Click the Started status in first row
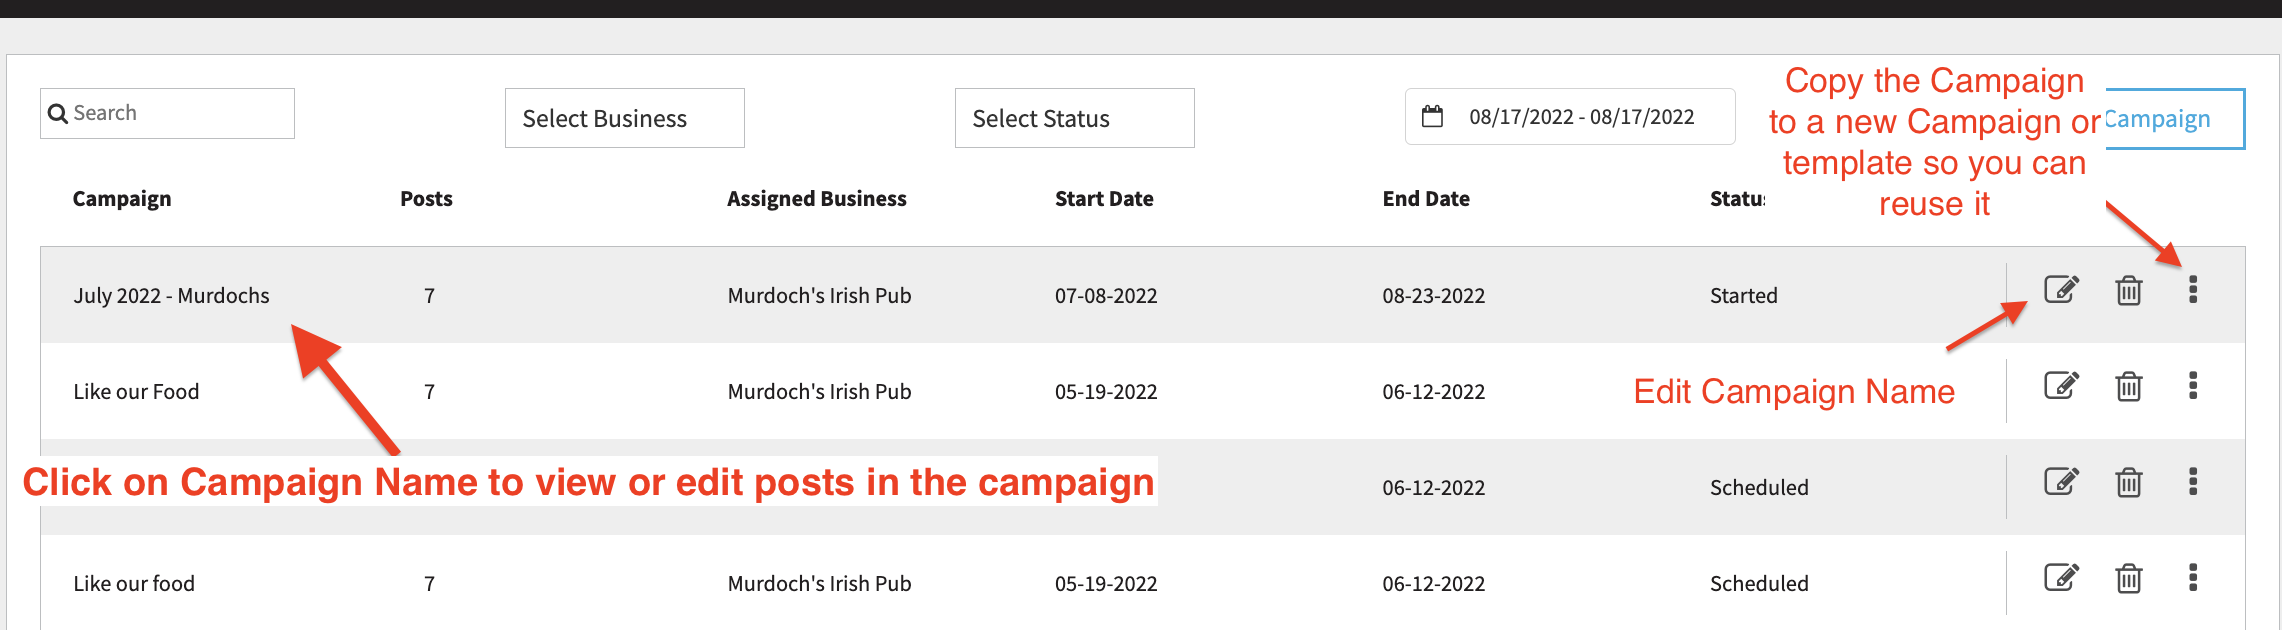This screenshot has height=630, width=2282. coord(1744,296)
